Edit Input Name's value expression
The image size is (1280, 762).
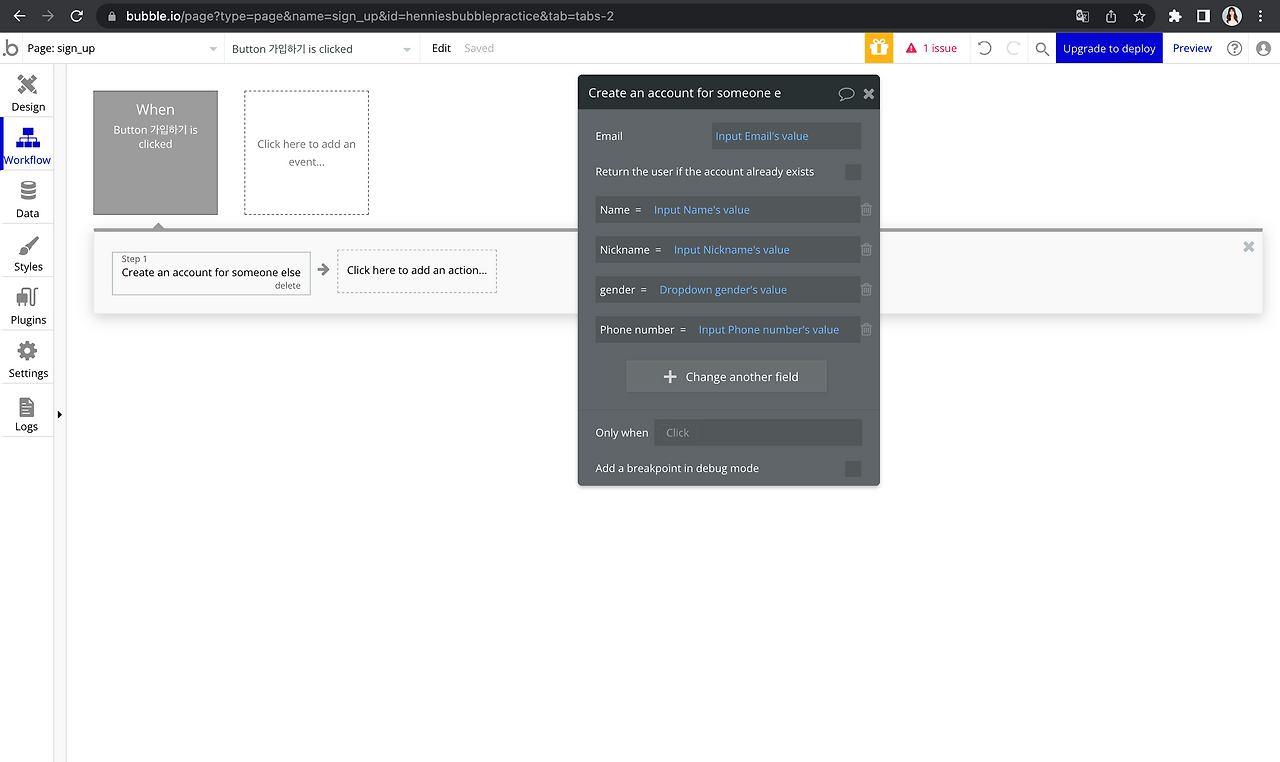click(x=701, y=210)
